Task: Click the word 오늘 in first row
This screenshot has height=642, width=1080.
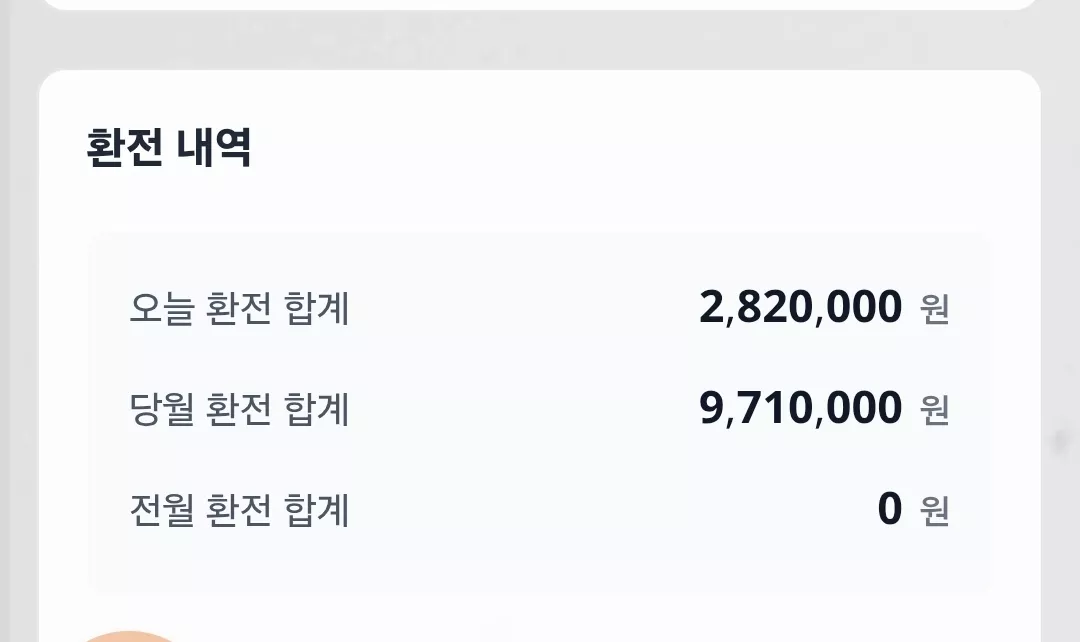Action: click(162, 308)
